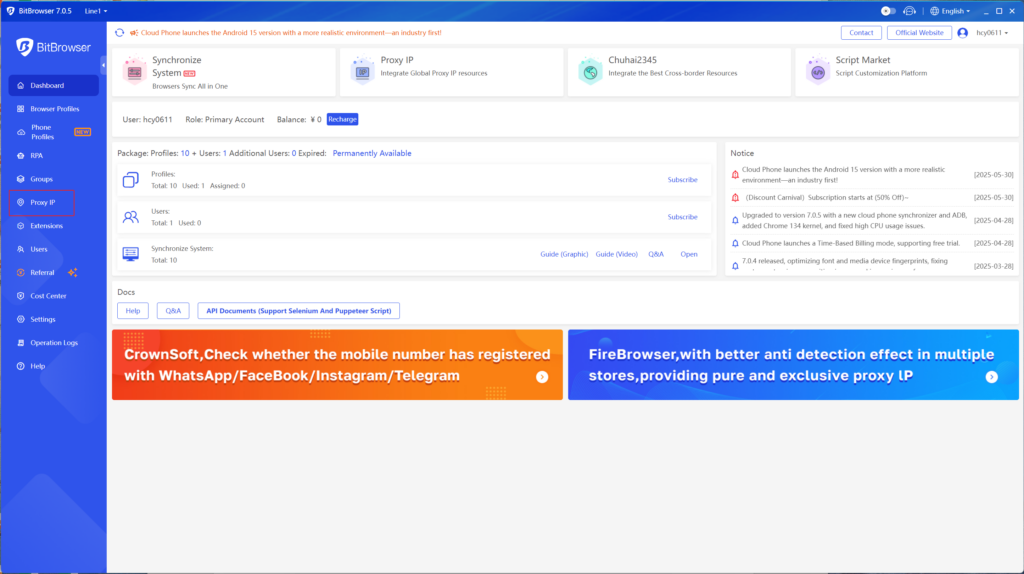Click the Extensions icon in sidebar
The image size is (1024, 574).
(20, 226)
